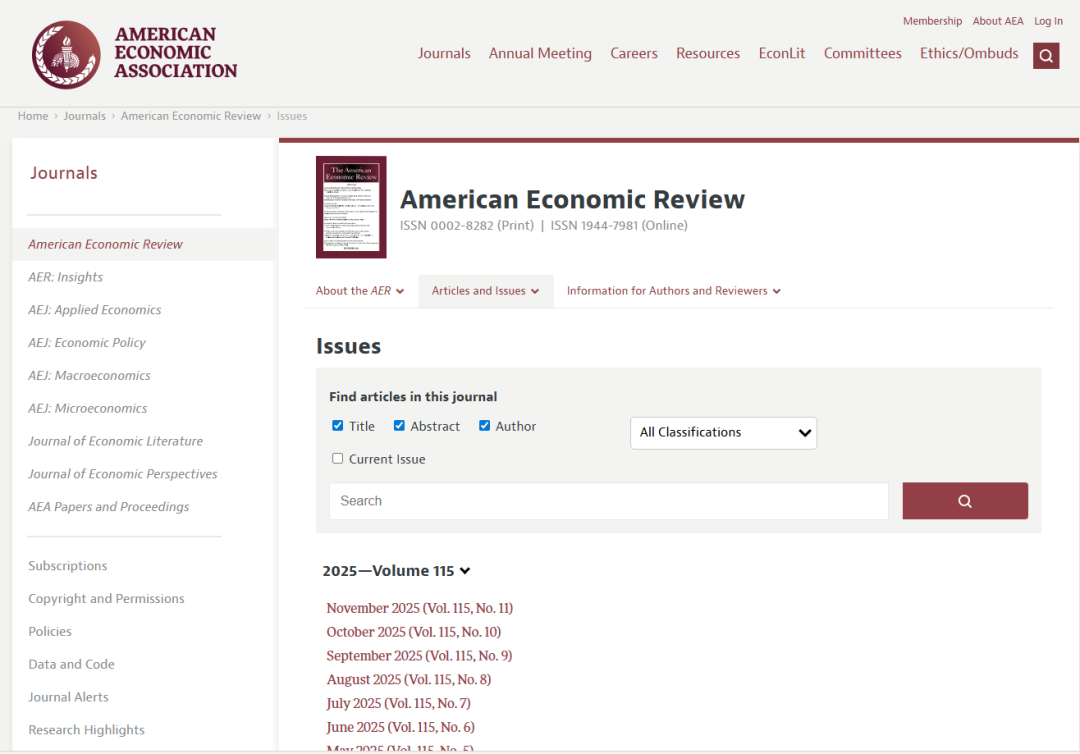This screenshot has height=754, width=1080.
Task: Click the American Economic Association logo
Action: (x=134, y=54)
